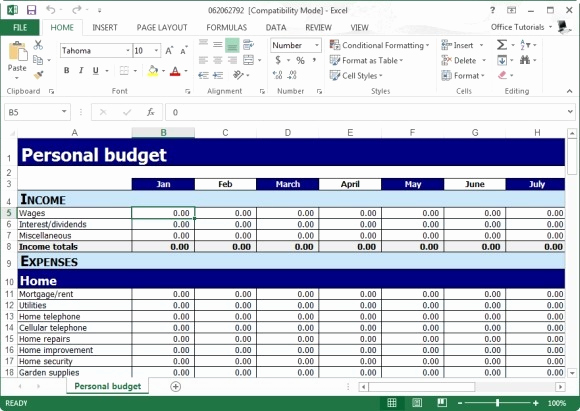Toggle Bold formatting
Image resolution: width=580 pixels, height=411 pixels.
[67, 71]
